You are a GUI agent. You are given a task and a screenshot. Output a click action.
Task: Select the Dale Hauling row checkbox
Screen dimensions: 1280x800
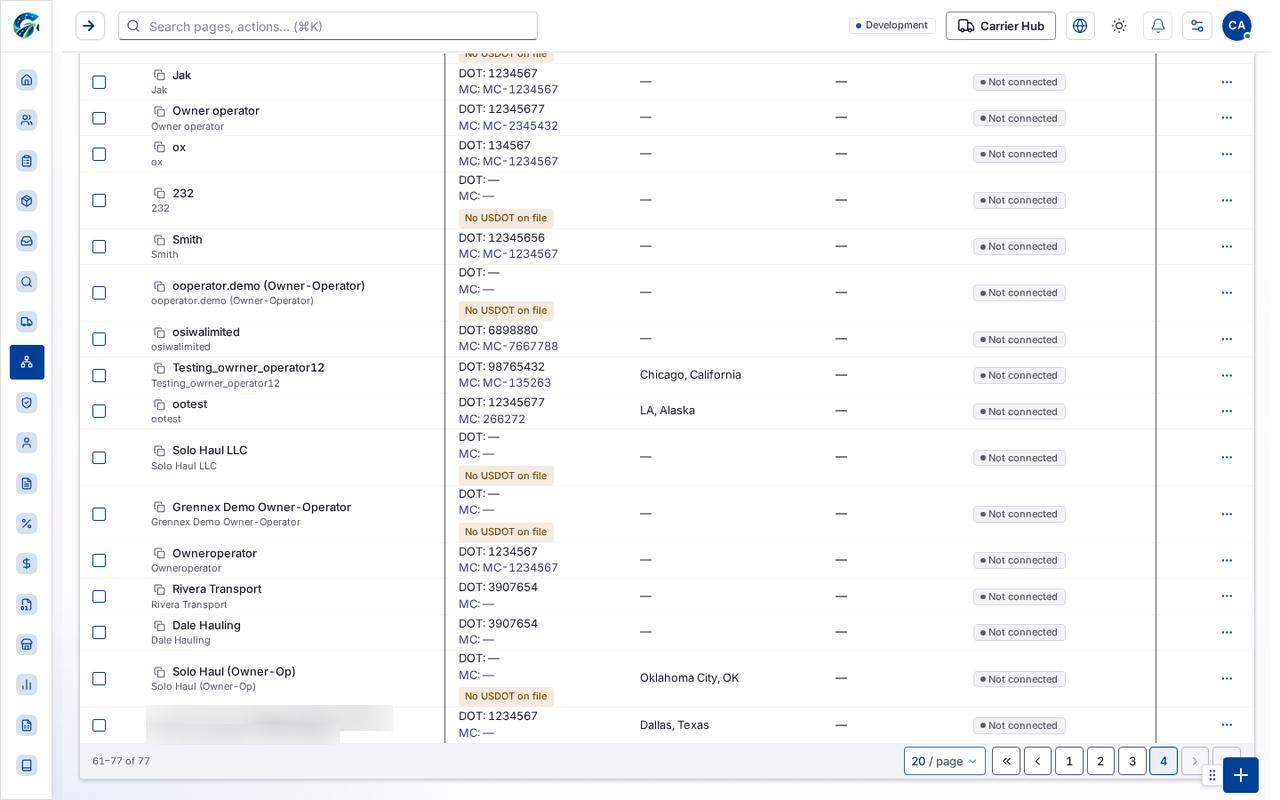pos(99,633)
